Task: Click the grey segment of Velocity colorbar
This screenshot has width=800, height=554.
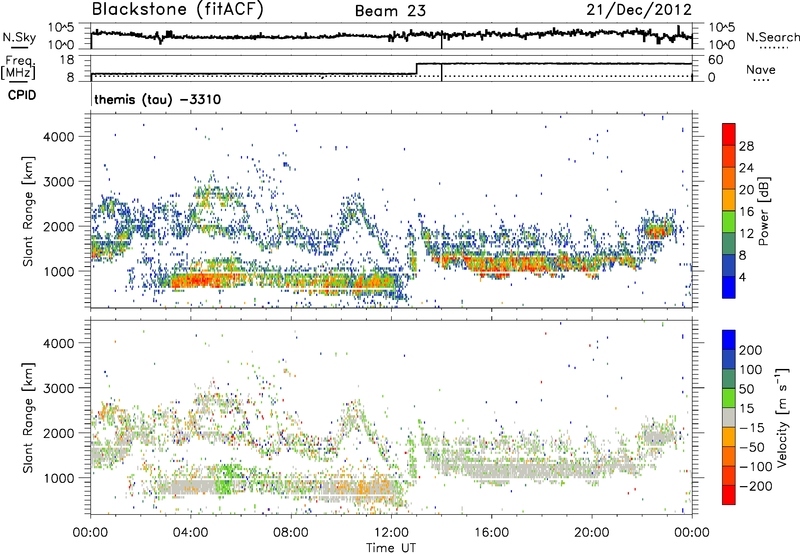Action: 729,418
